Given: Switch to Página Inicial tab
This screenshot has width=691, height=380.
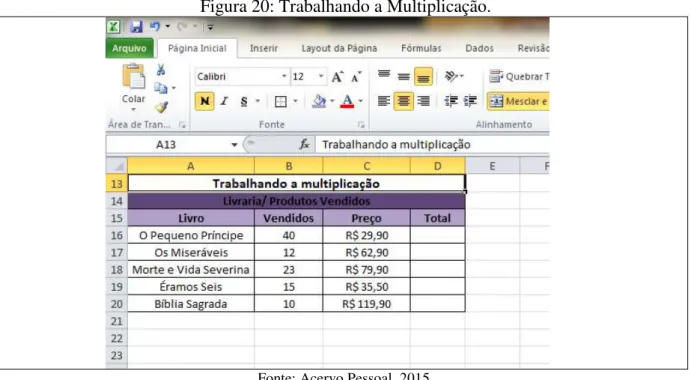Looking at the screenshot, I should pos(197,48).
